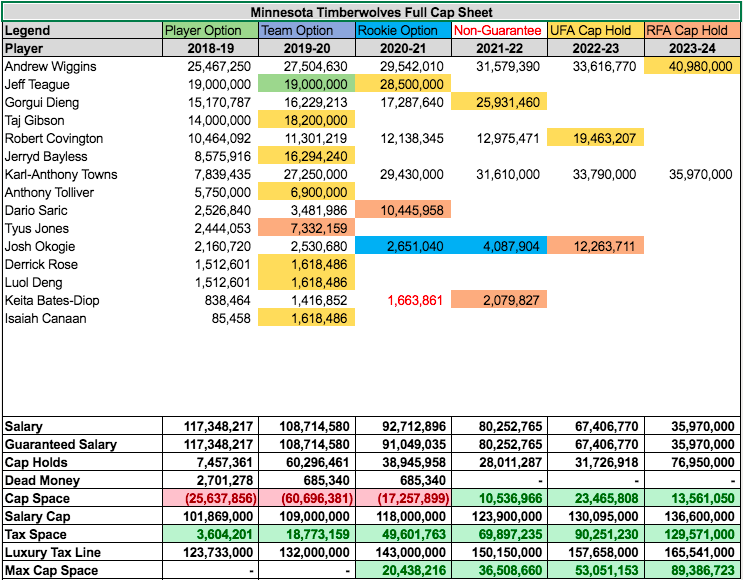743x580 pixels.
Task: Click the 2019-20 column header
Action: click(307, 48)
